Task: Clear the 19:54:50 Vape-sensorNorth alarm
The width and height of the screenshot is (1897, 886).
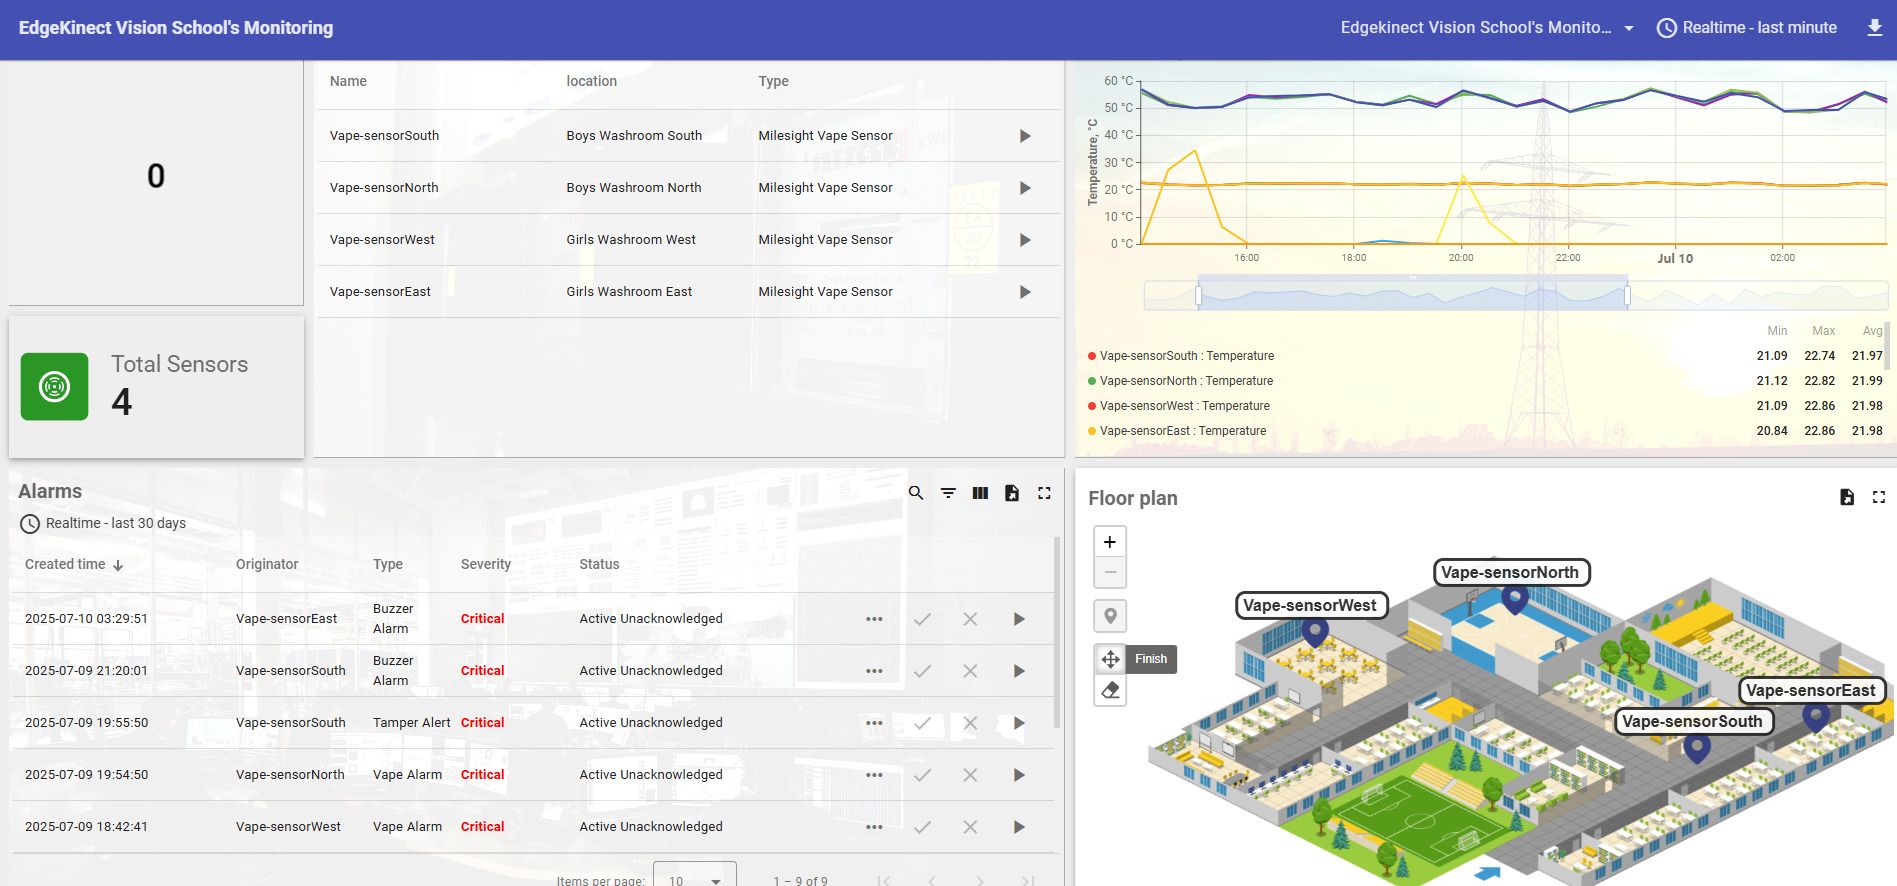Action: tap(970, 775)
